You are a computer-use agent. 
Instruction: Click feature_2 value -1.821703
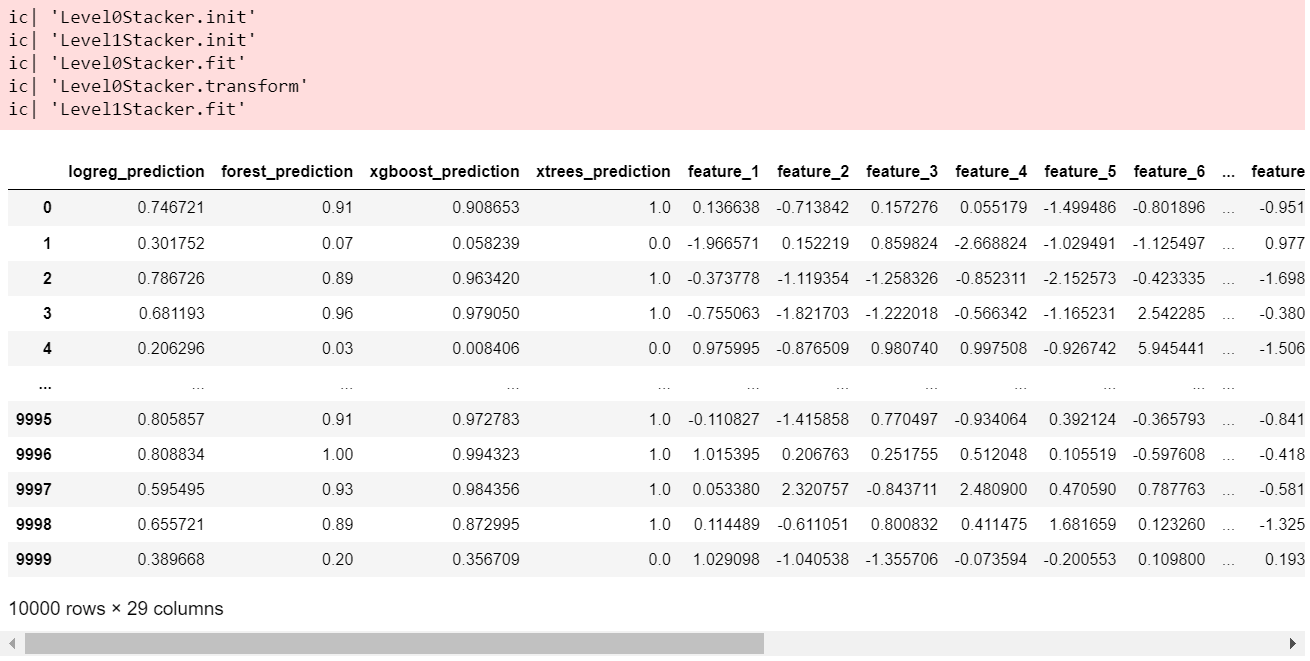(813, 313)
